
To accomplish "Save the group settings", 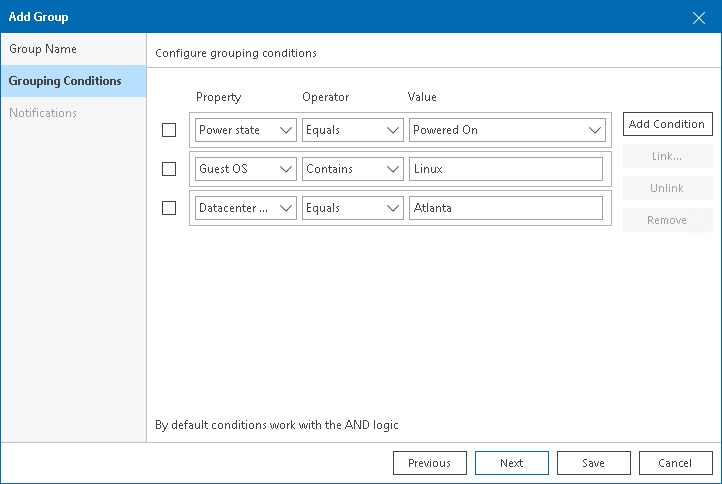I will 594,463.
